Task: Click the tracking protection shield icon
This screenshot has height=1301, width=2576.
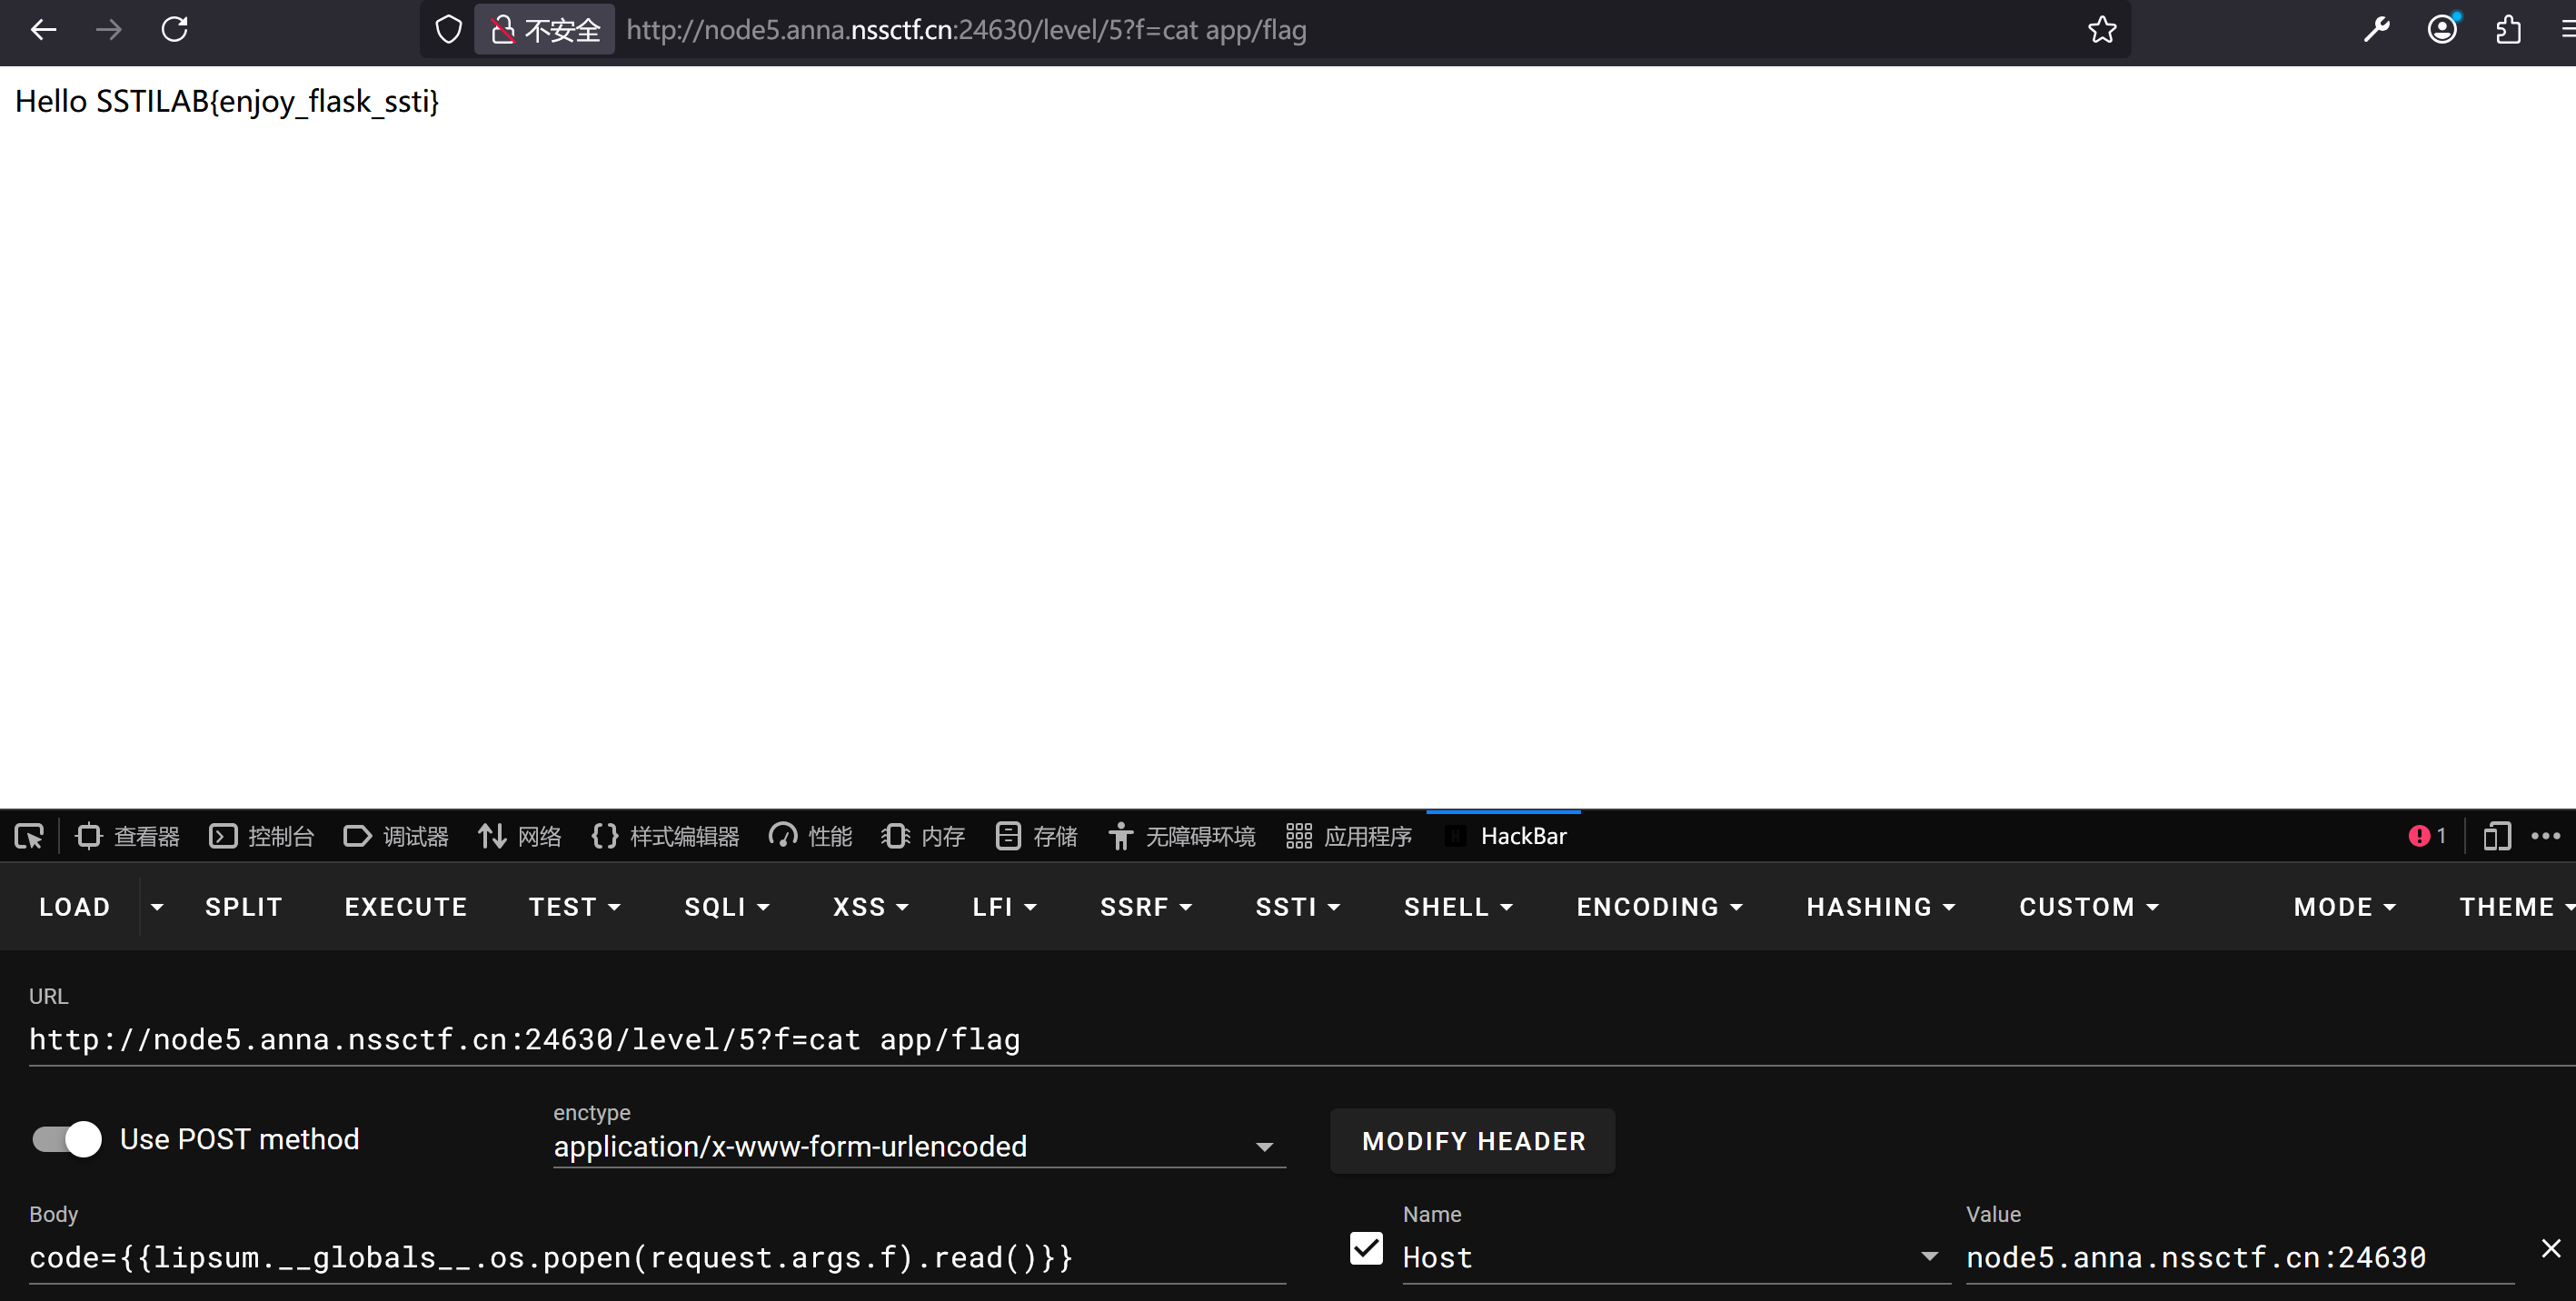Action: coord(449,30)
